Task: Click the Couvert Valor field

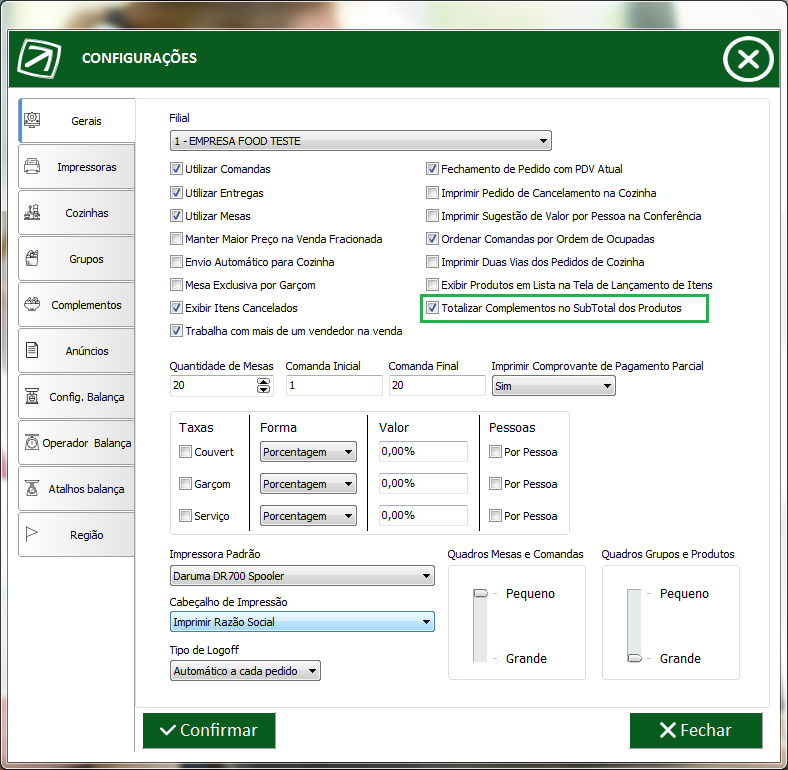Action: point(423,451)
